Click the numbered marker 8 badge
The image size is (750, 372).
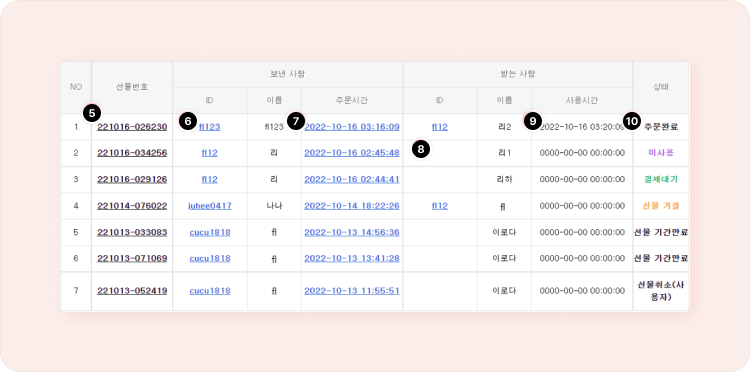[421, 149]
